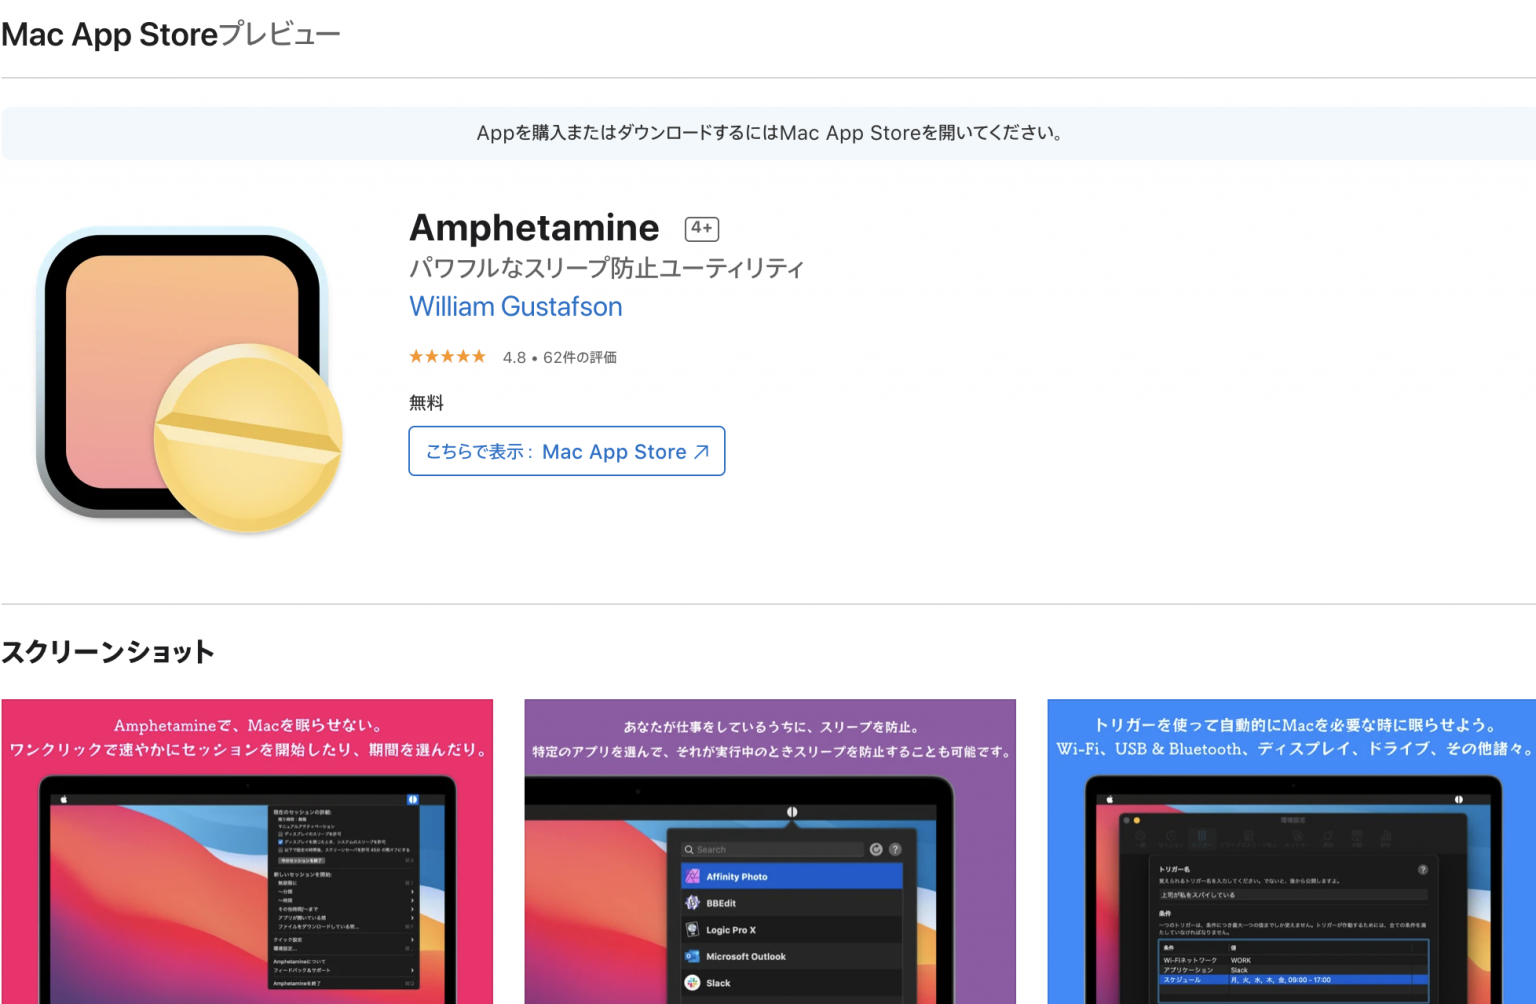Click the BBEdit icon in the app picker

[x=692, y=902]
